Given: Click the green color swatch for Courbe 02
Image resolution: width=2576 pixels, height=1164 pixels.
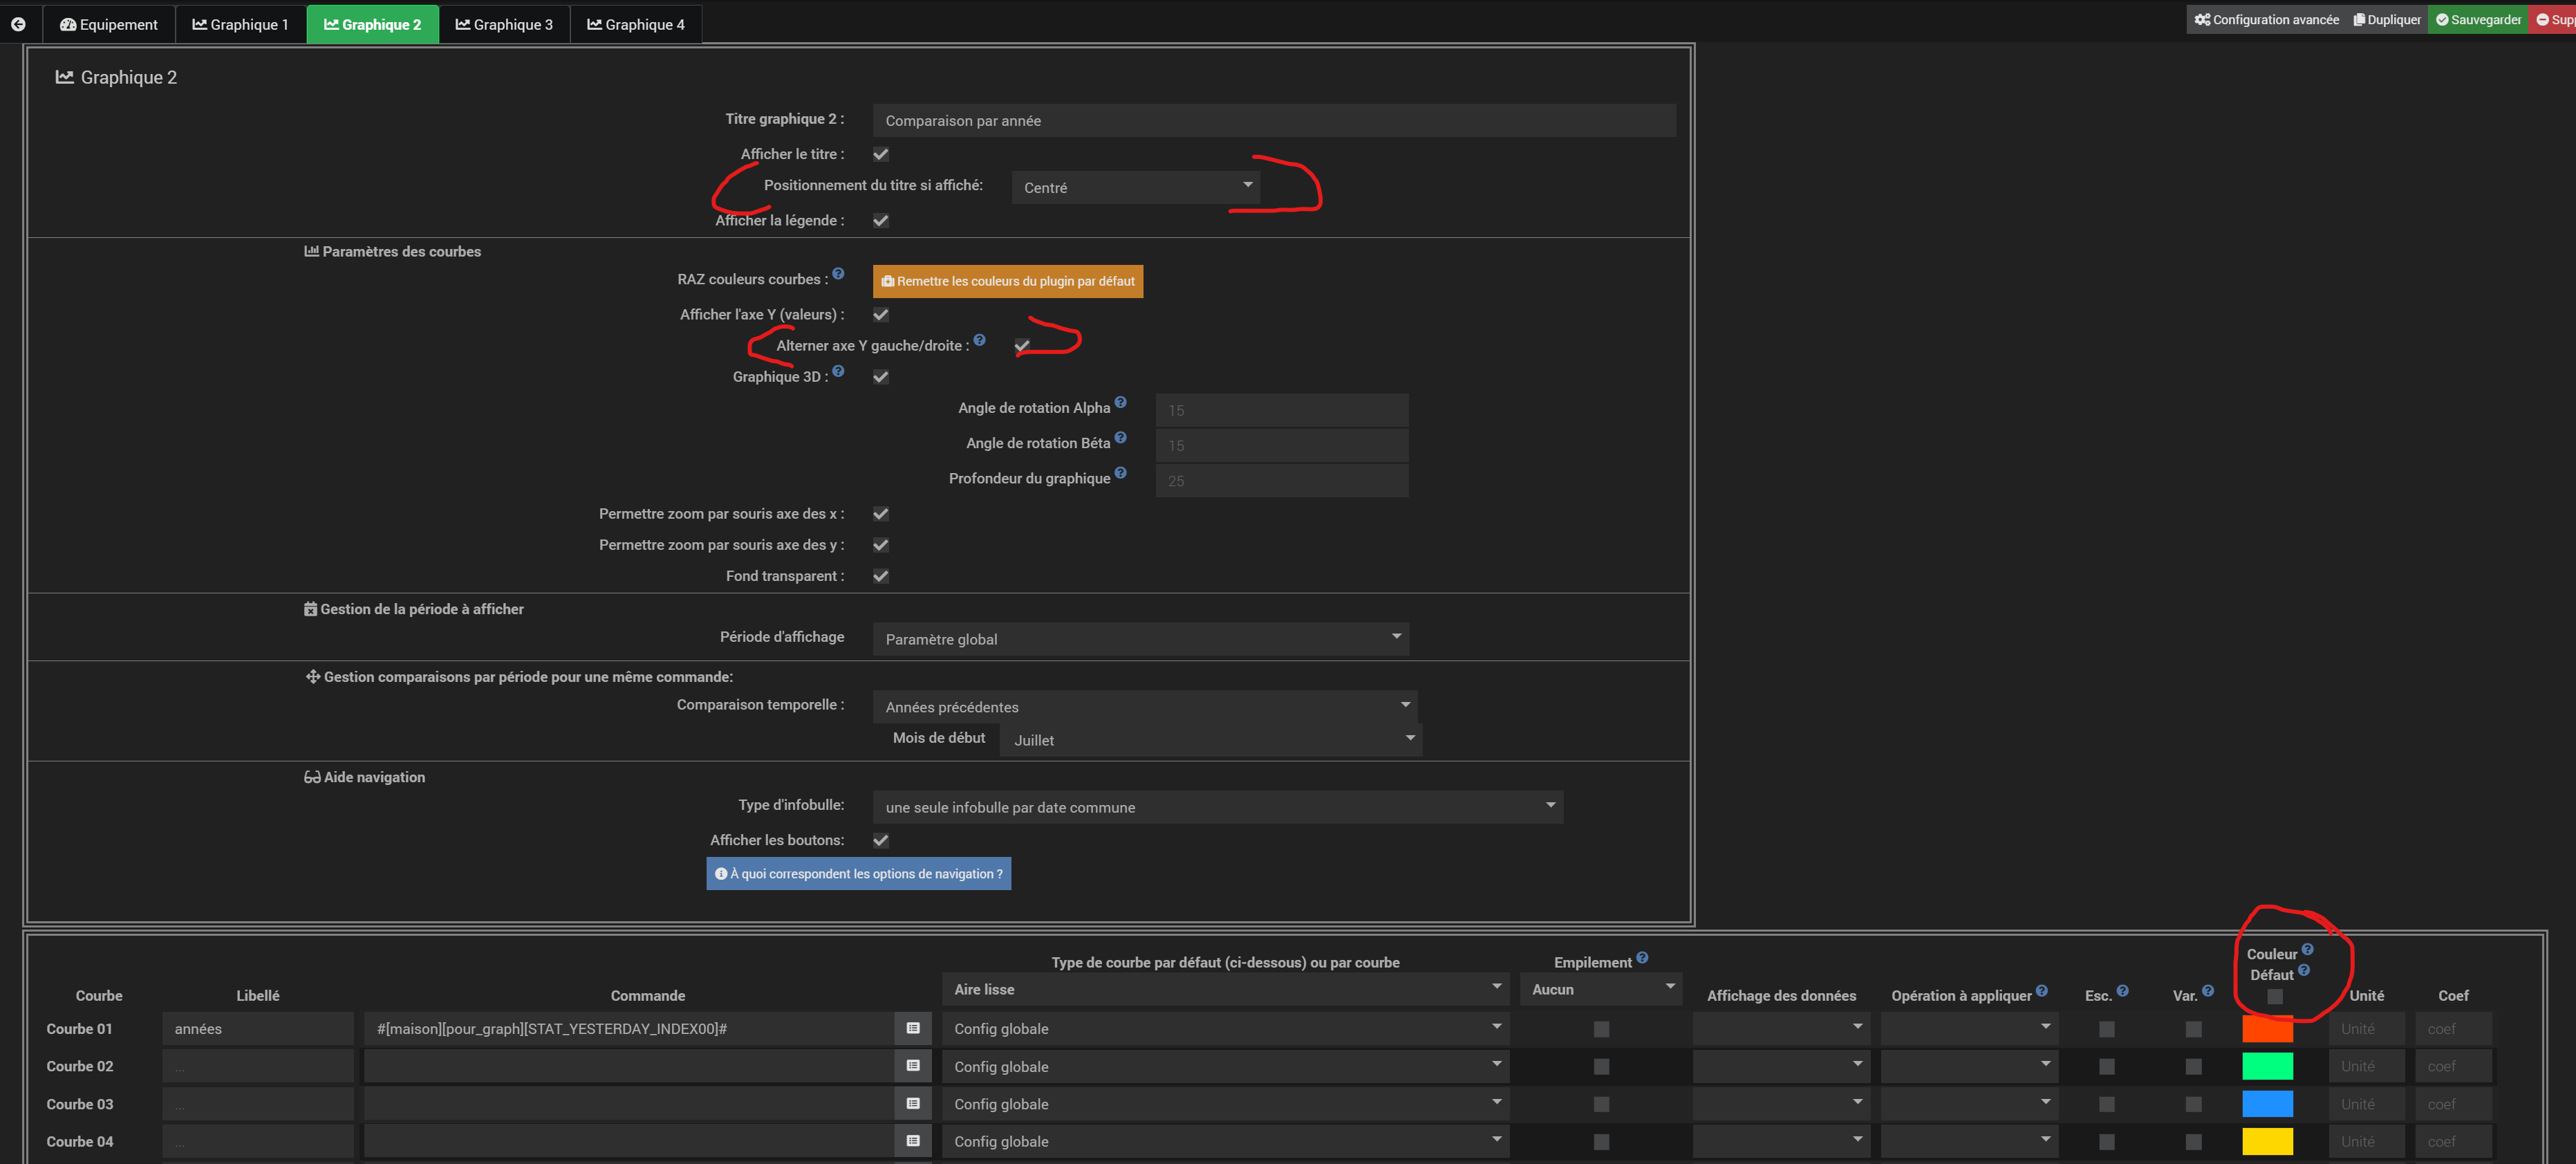Looking at the screenshot, I should coord(2266,1066).
